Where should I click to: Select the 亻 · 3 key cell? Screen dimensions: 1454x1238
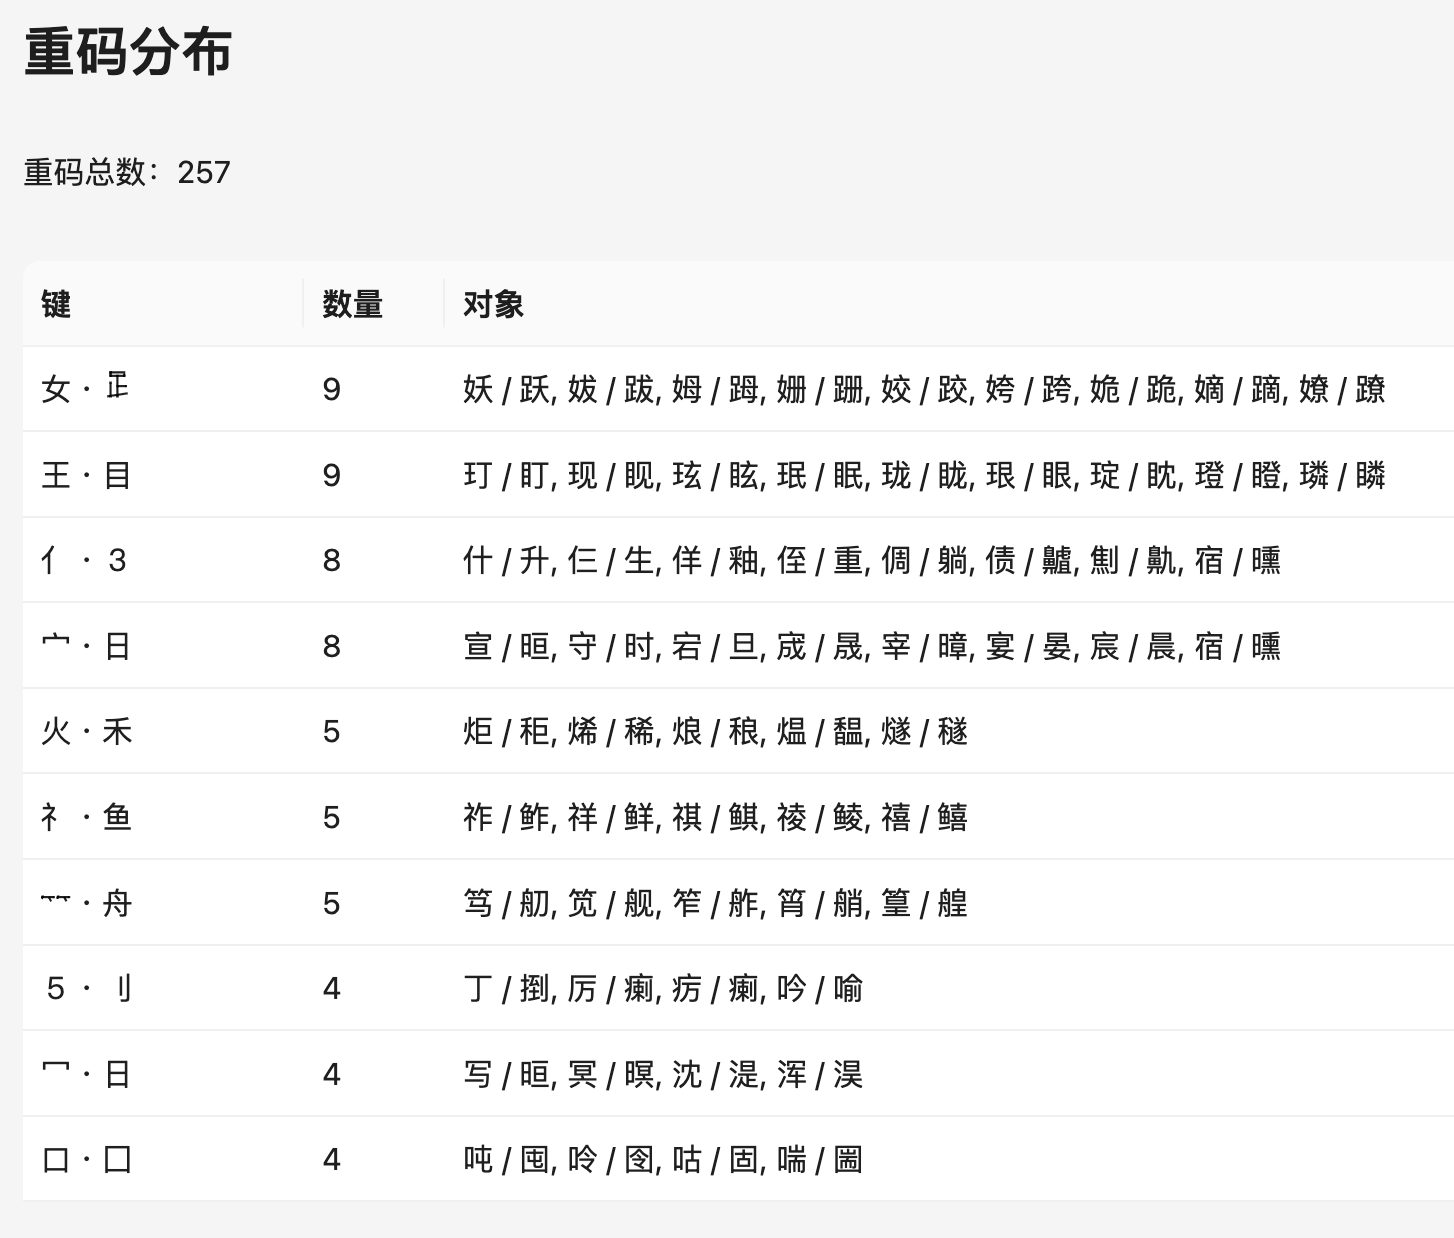coord(84,560)
